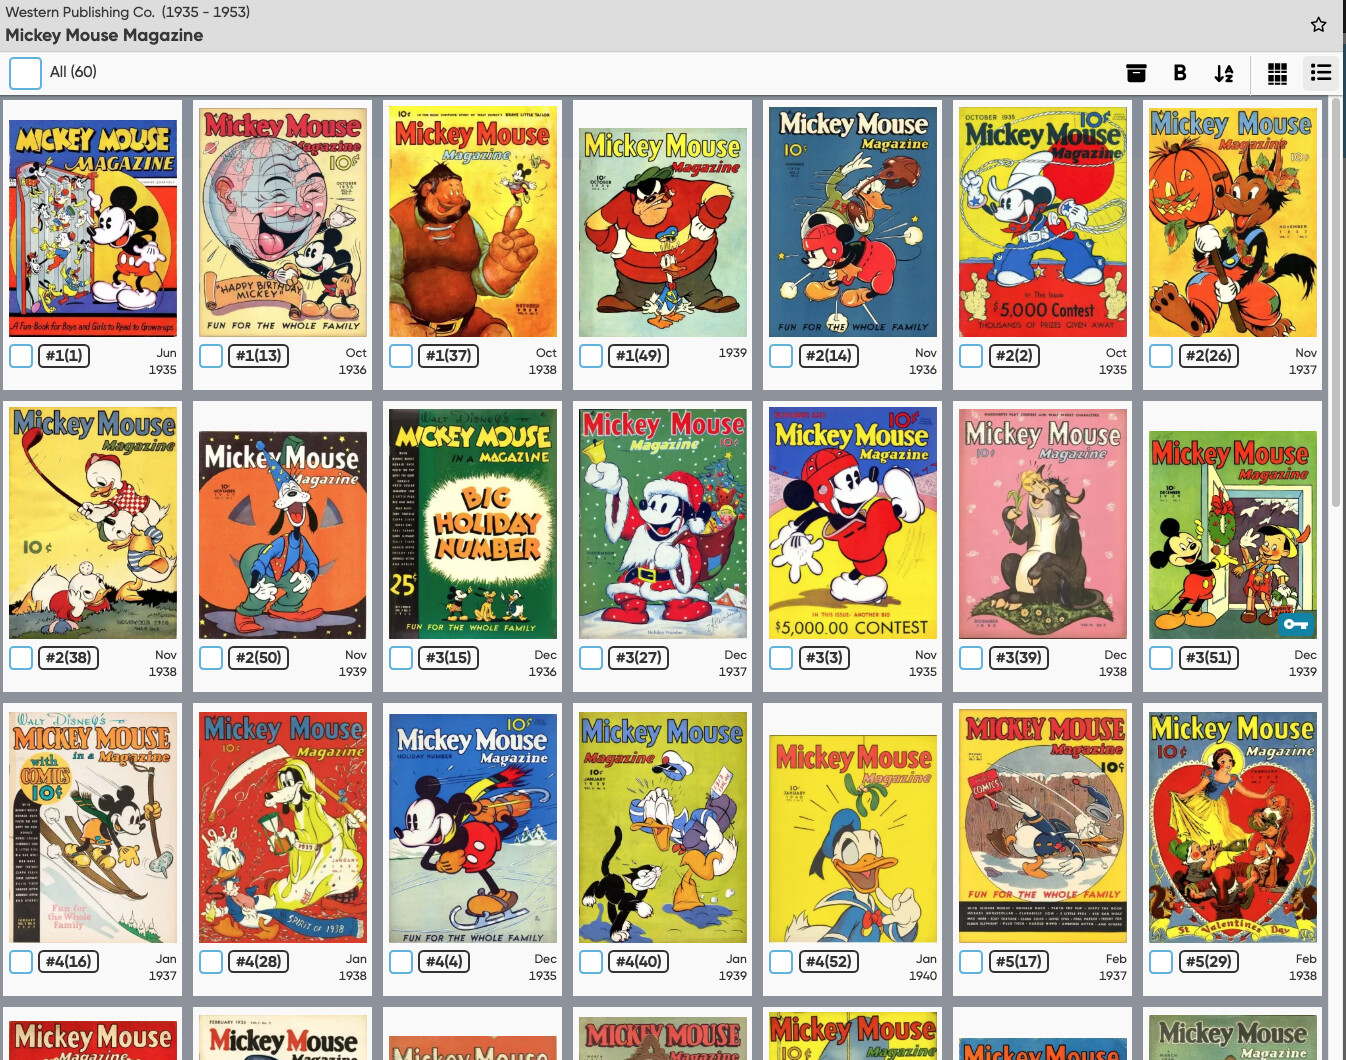This screenshot has width=1346, height=1060.
Task: Check the box for issue #1(1)
Action: [21, 356]
